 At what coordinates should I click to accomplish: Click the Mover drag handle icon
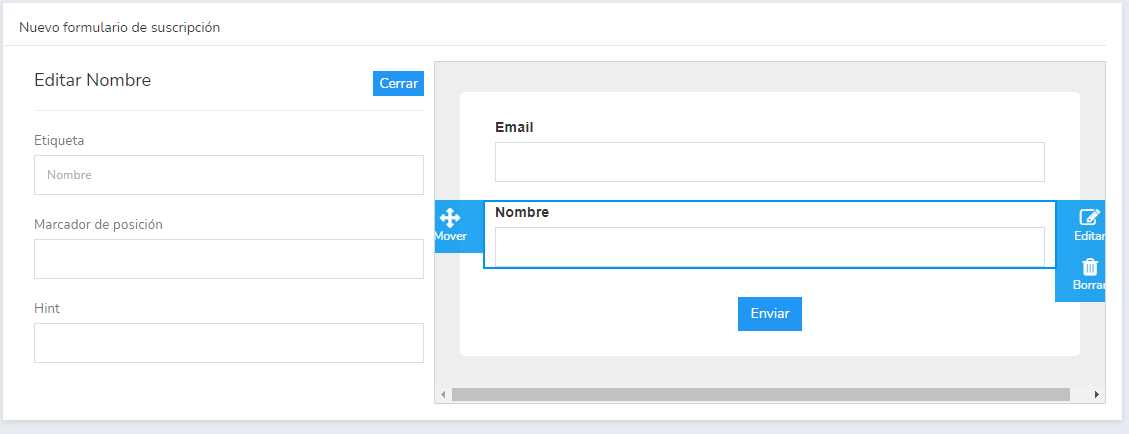point(450,217)
